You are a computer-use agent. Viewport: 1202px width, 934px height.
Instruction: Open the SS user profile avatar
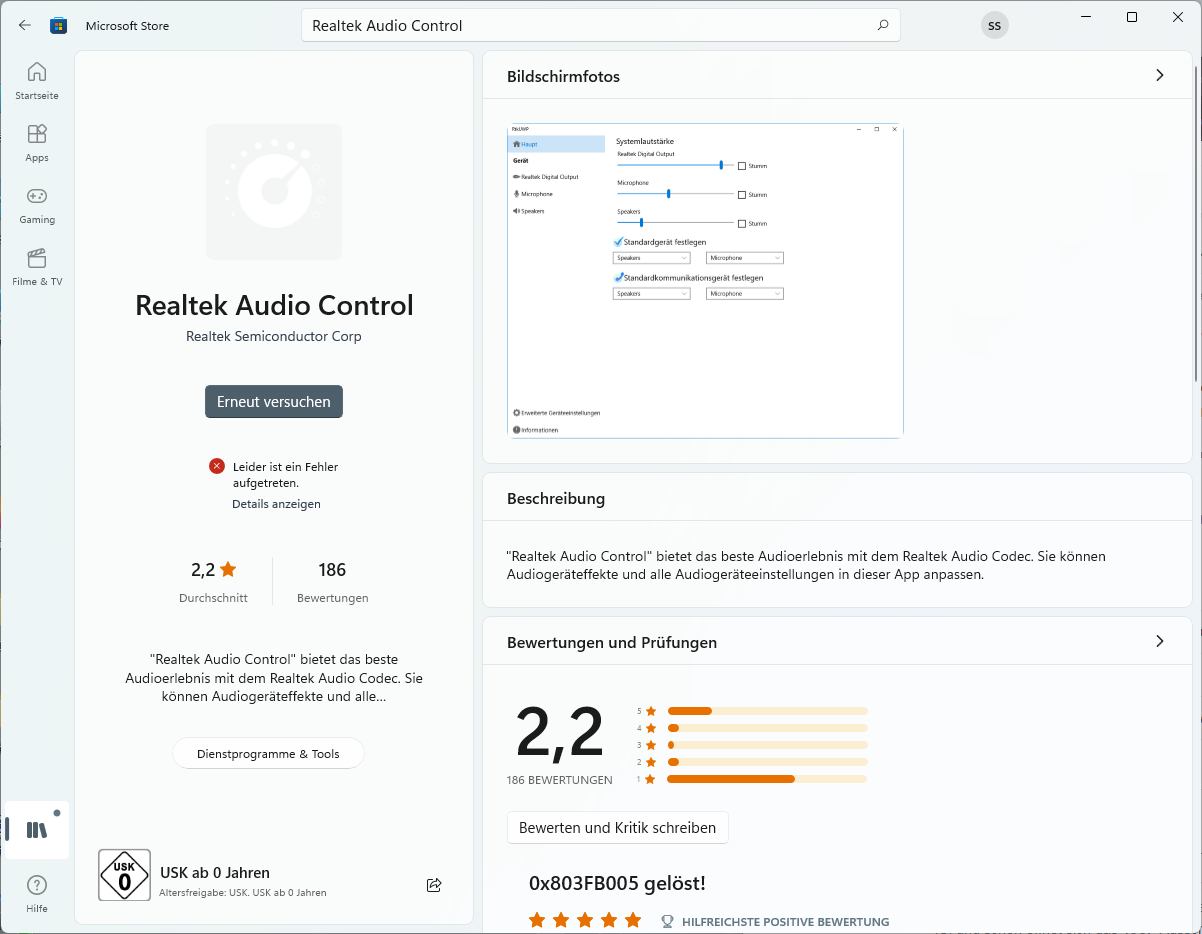tap(994, 26)
